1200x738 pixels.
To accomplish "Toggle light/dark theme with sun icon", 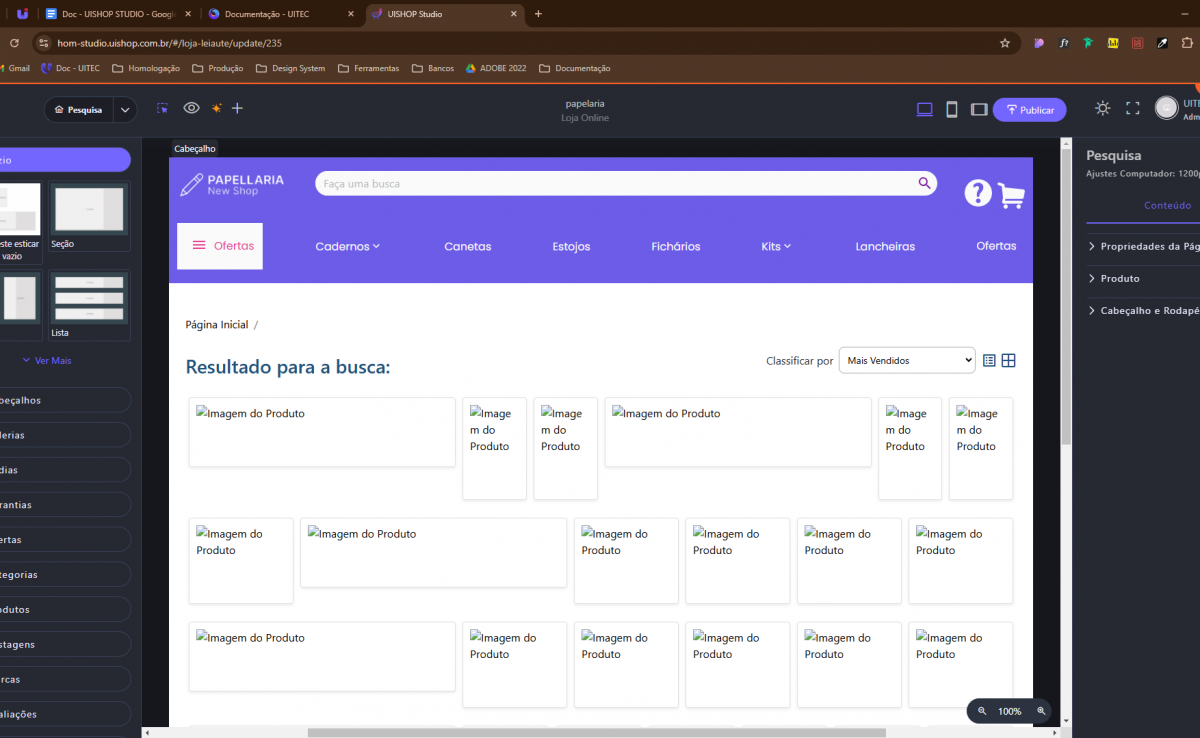I will point(1102,109).
